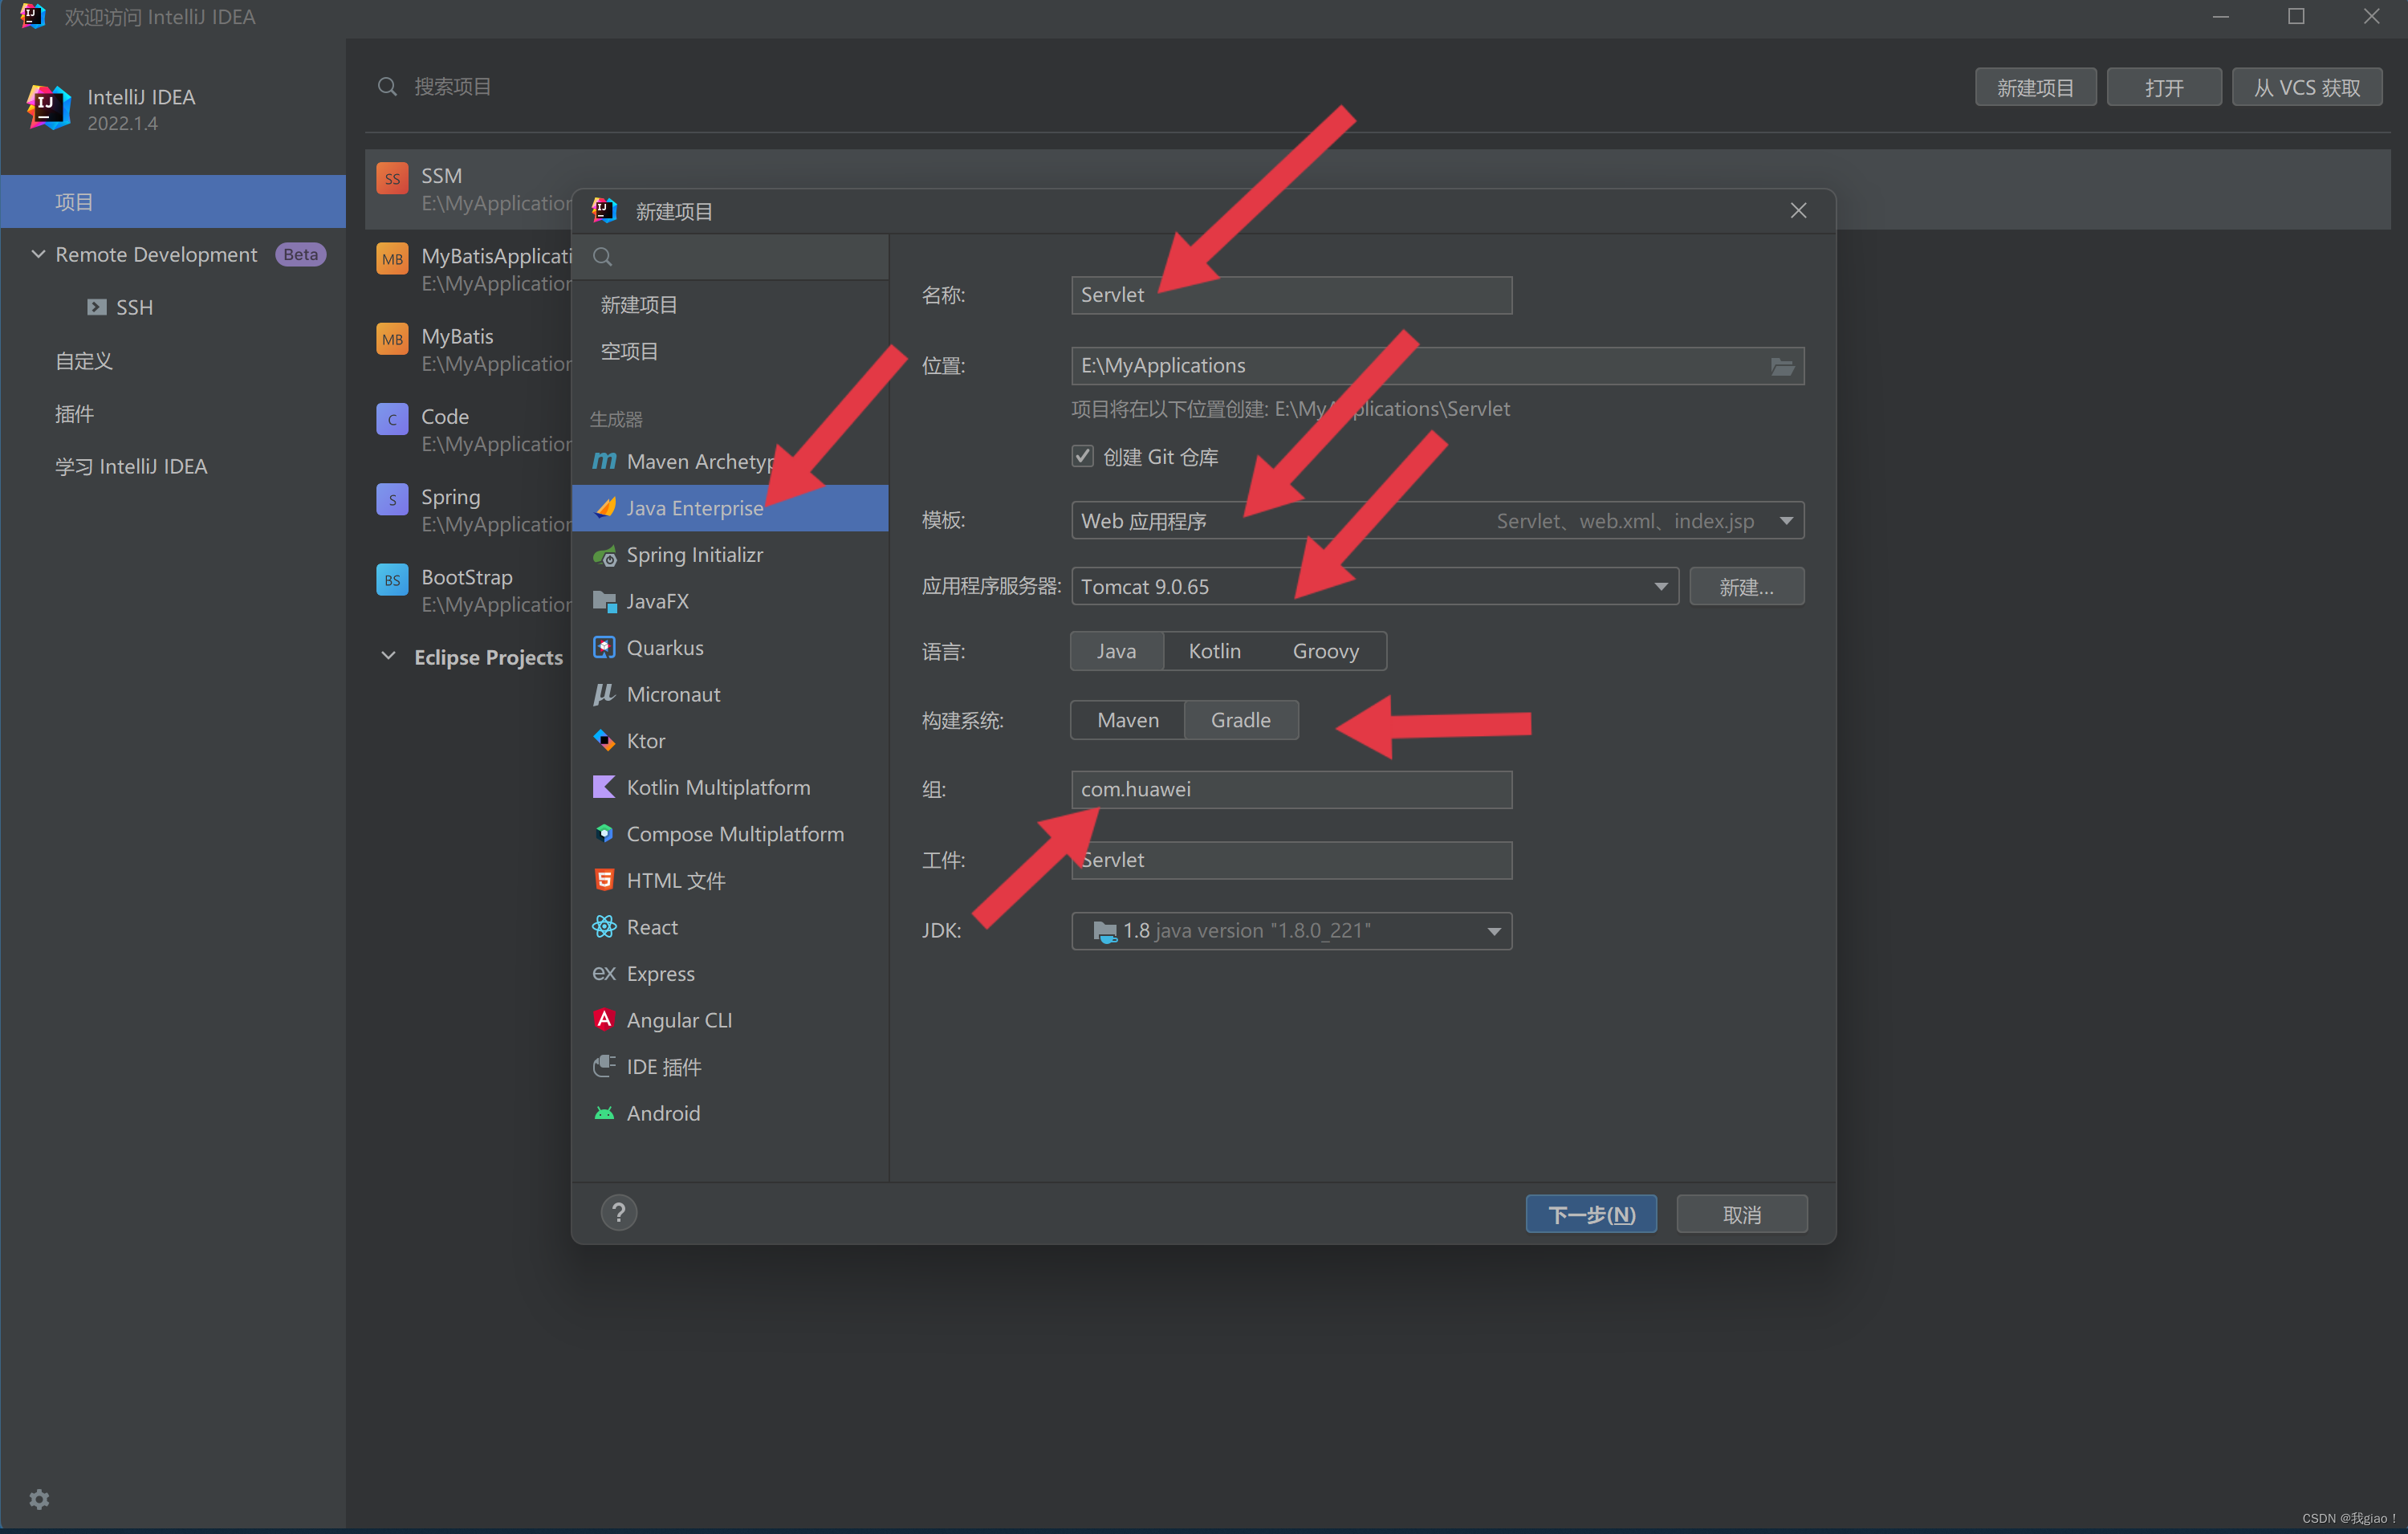Image resolution: width=2408 pixels, height=1534 pixels.
Task: Click the 工件 Servlet input field
Action: point(1291,861)
